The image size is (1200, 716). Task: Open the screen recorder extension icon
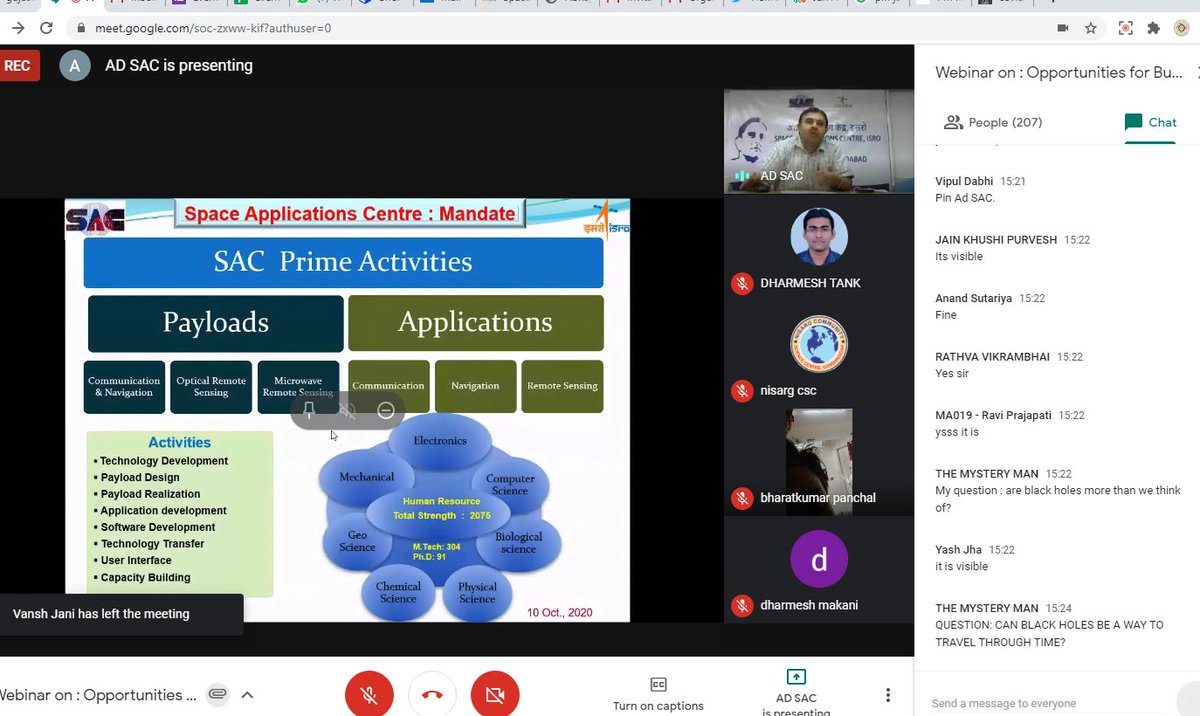coord(1125,28)
